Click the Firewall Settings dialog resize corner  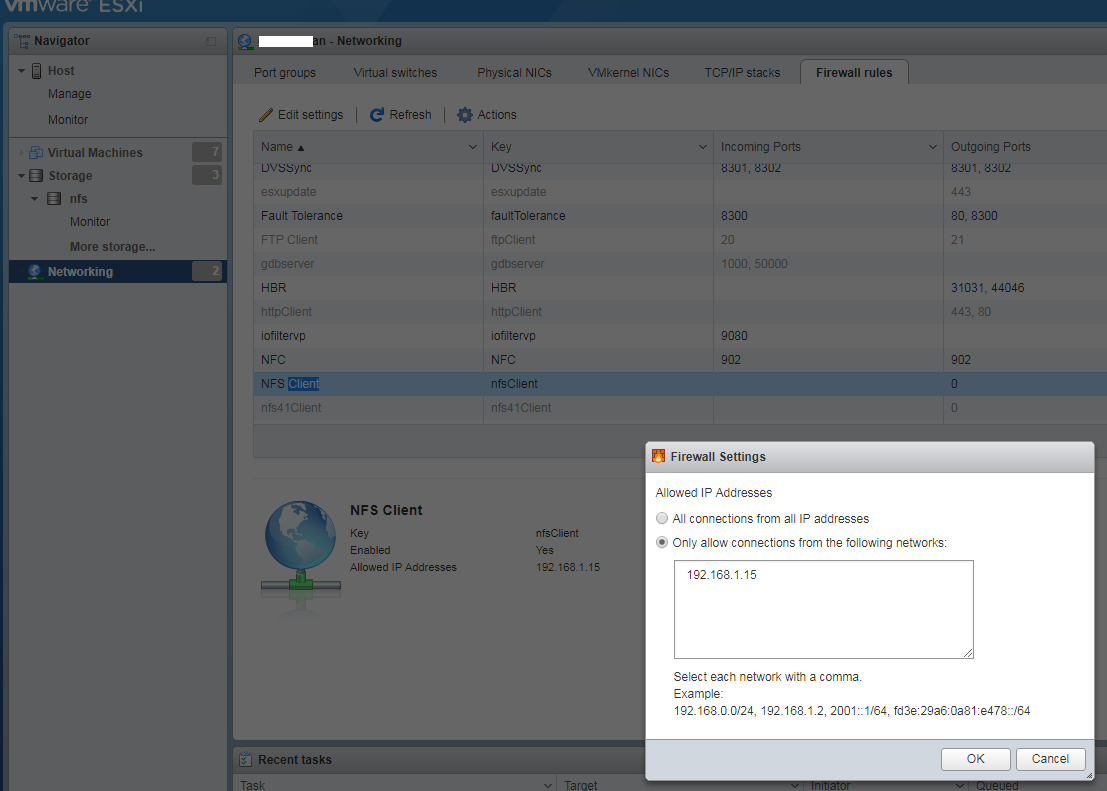tap(1089, 775)
